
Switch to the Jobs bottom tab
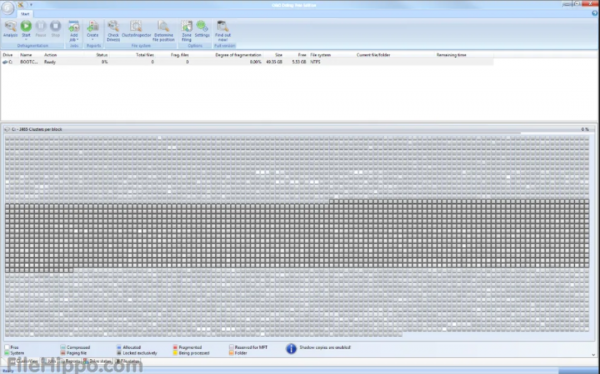pos(49,361)
